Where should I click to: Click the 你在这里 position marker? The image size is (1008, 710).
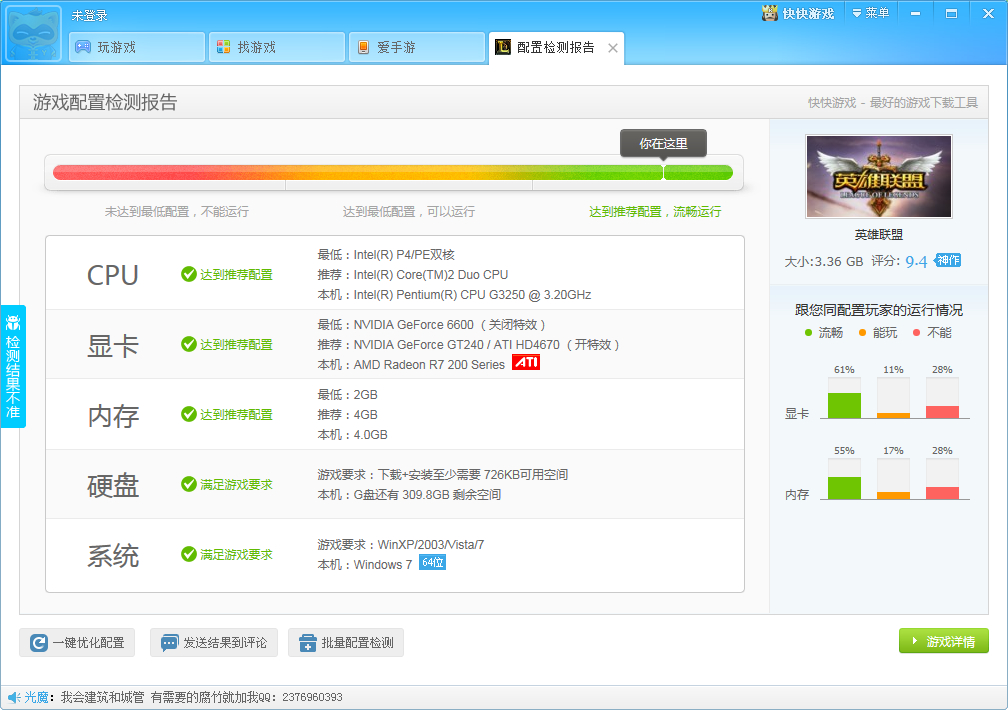tap(663, 143)
